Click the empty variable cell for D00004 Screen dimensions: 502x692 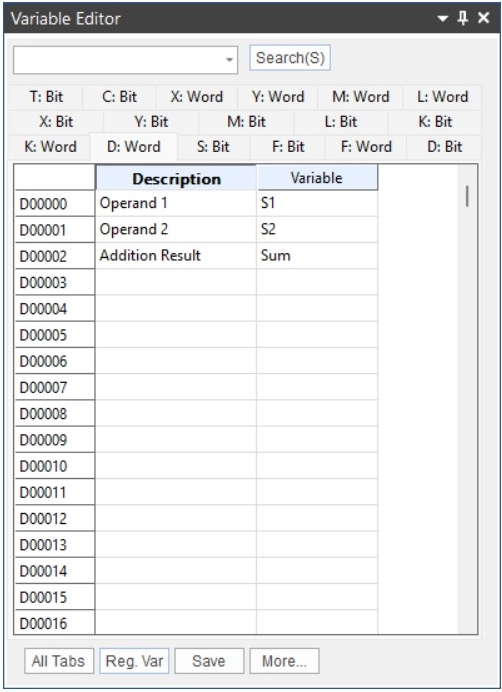pyautogui.click(x=317, y=308)
